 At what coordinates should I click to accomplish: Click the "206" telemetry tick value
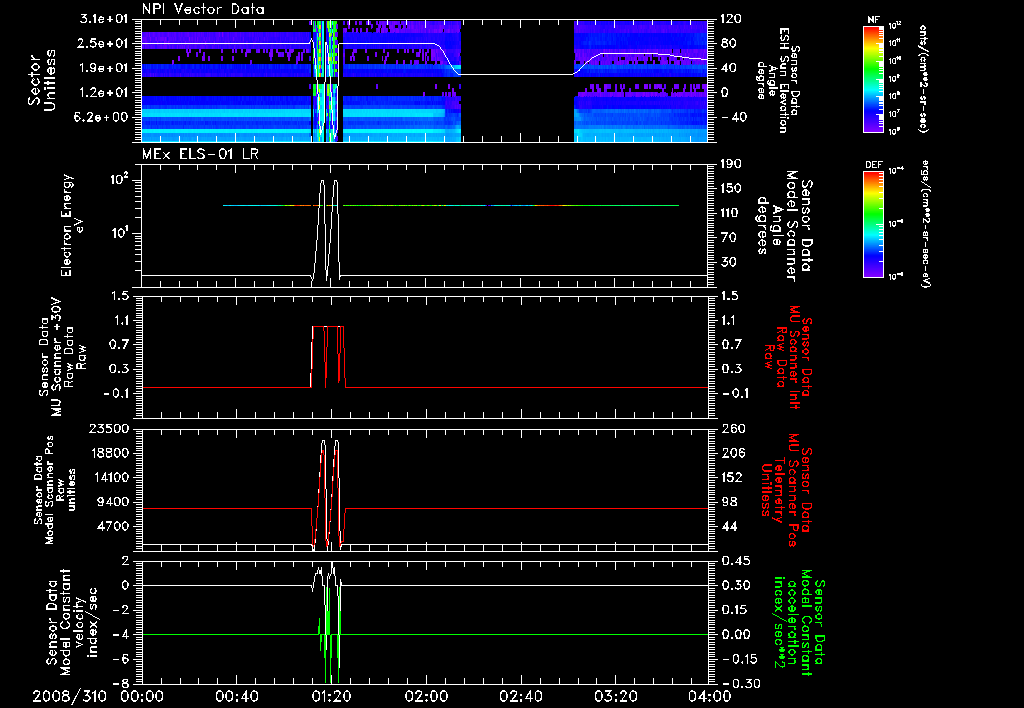tap(731, 453)
